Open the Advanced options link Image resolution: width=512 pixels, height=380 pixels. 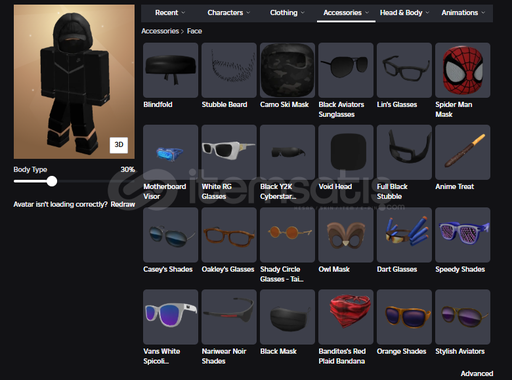[x=477, y=374]
